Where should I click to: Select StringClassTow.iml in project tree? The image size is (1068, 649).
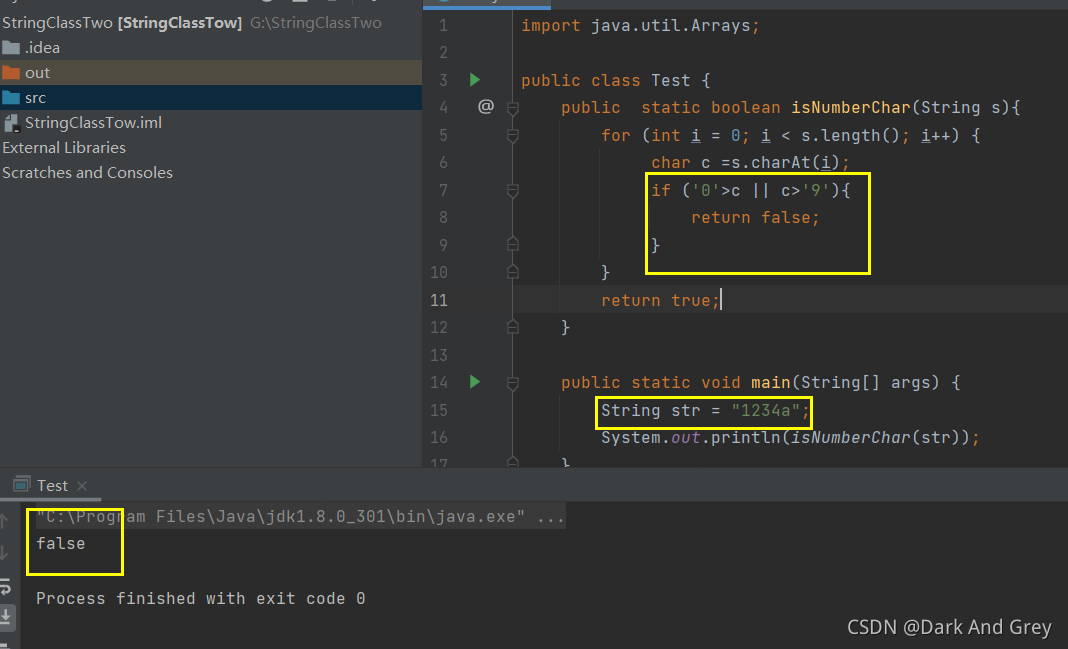(211, 123)
